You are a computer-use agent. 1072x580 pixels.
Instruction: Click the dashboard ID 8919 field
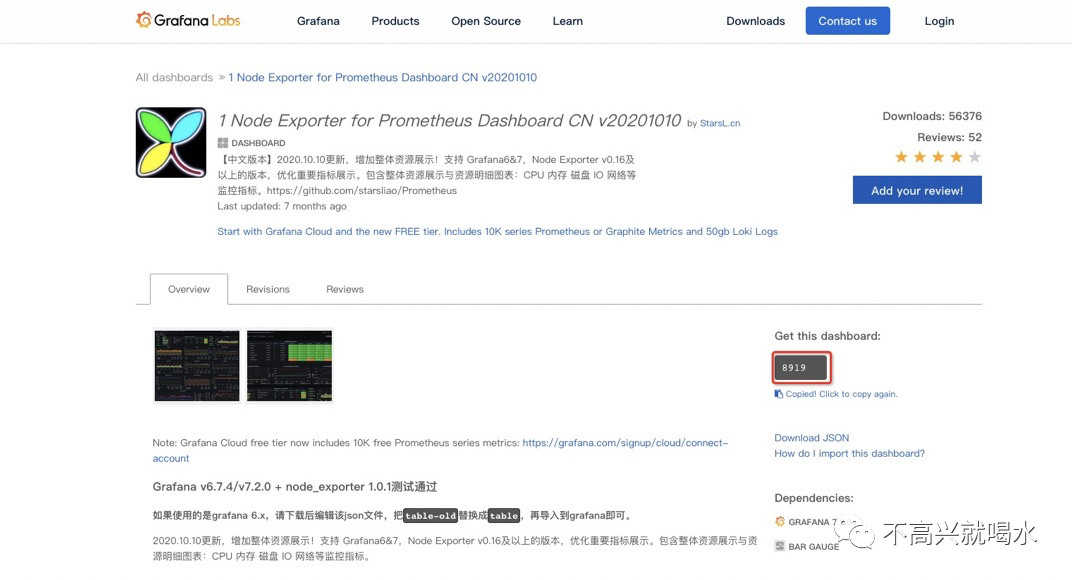tap(801, 368)
